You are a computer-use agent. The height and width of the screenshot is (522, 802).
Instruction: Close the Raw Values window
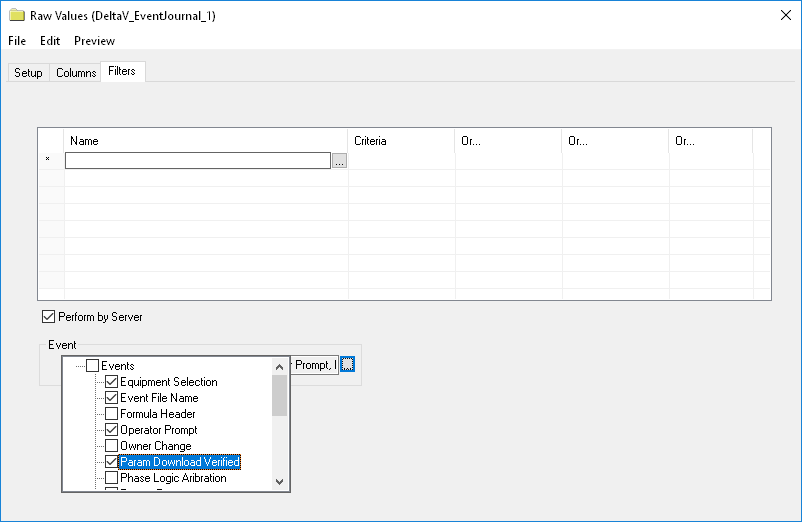coord(786,15)
